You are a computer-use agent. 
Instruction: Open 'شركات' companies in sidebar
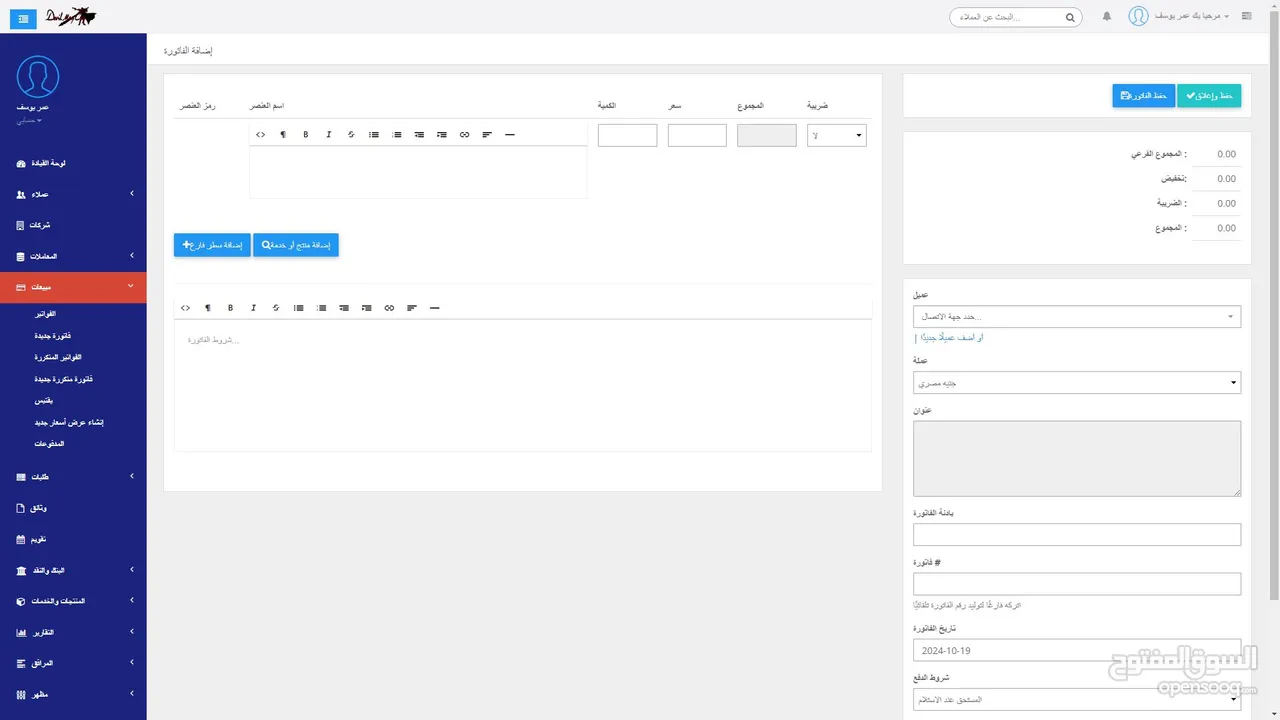point(73,225)
